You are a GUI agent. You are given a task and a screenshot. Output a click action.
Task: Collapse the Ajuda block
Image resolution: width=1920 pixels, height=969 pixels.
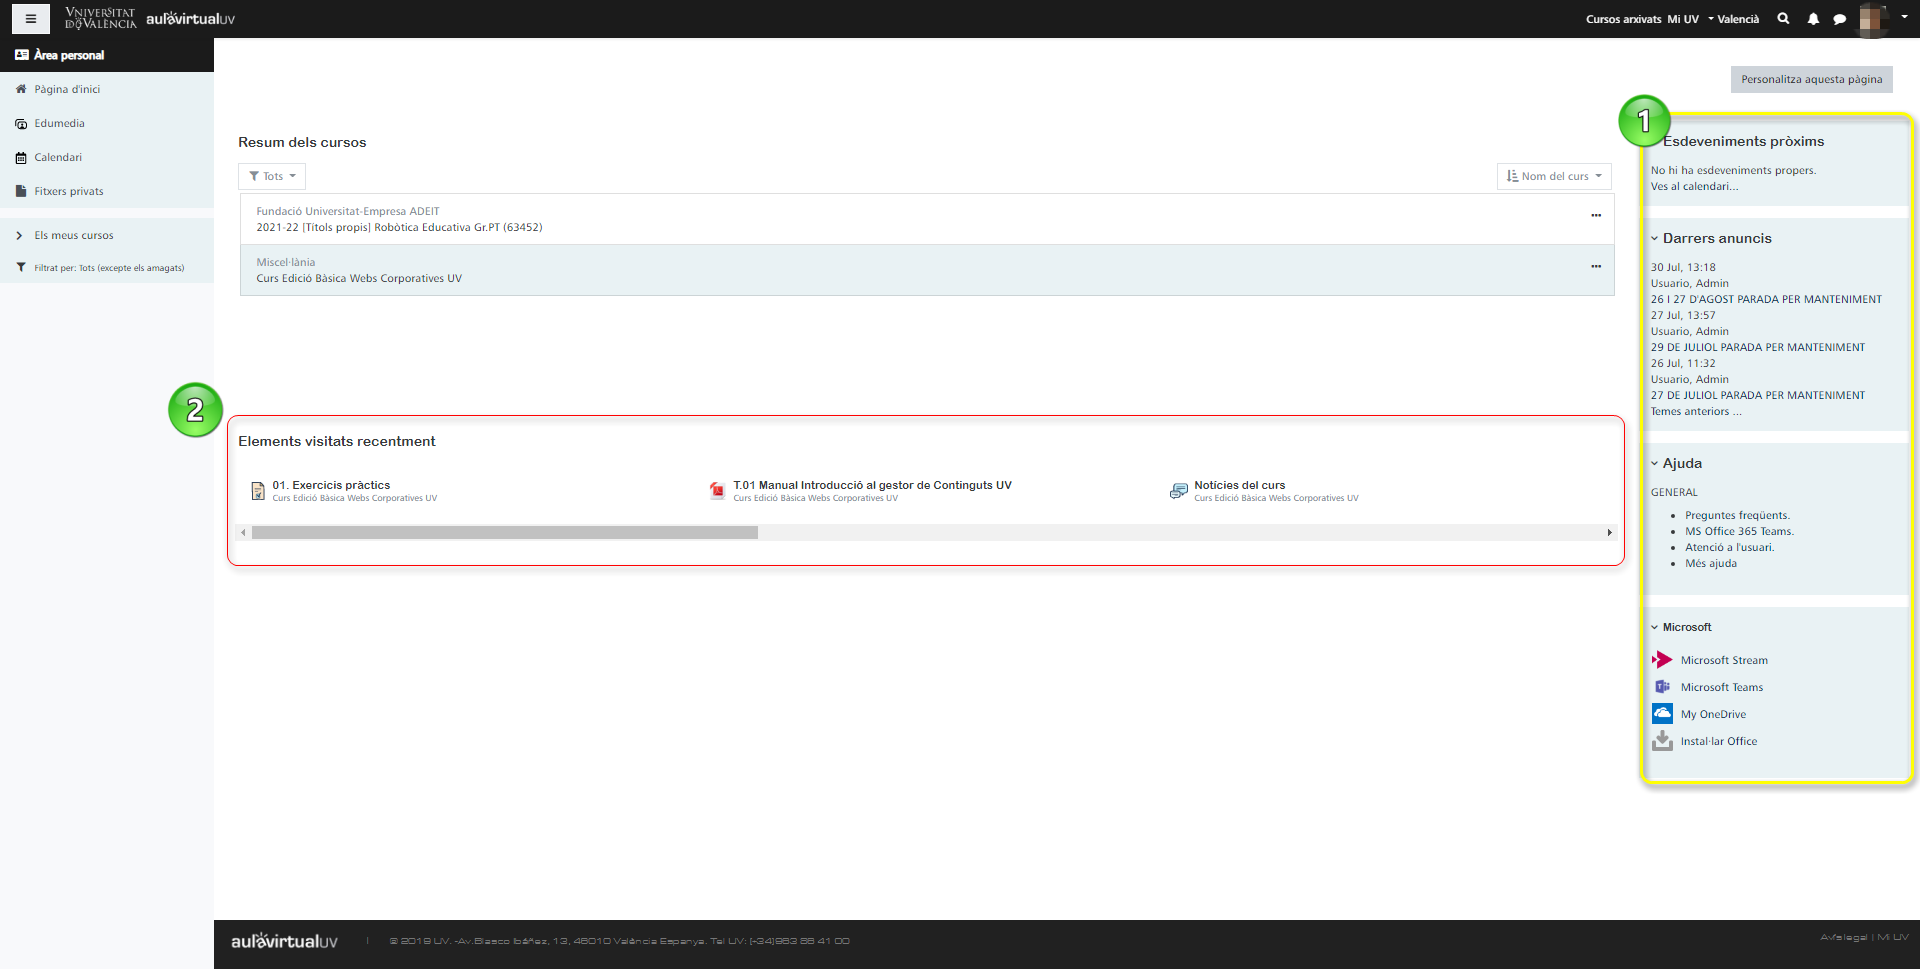(1655, 463)
